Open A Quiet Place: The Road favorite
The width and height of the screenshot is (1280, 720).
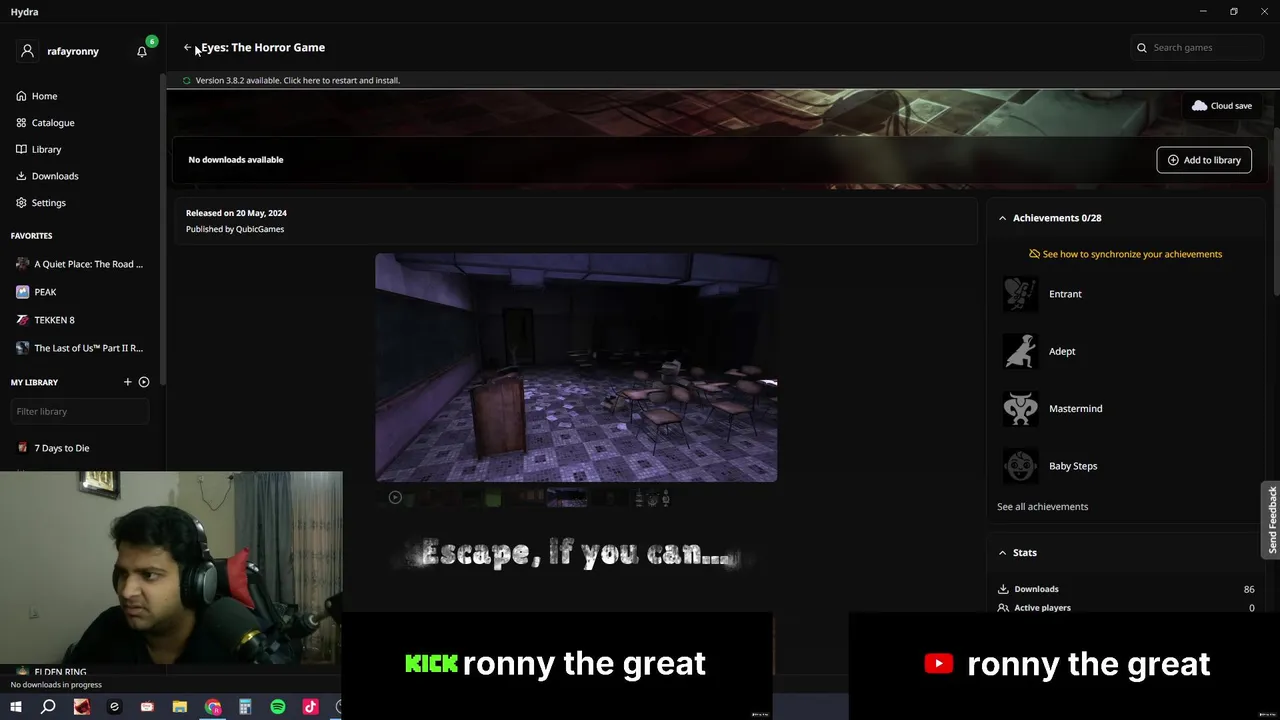pyautogui.click(x=80, y=264)
